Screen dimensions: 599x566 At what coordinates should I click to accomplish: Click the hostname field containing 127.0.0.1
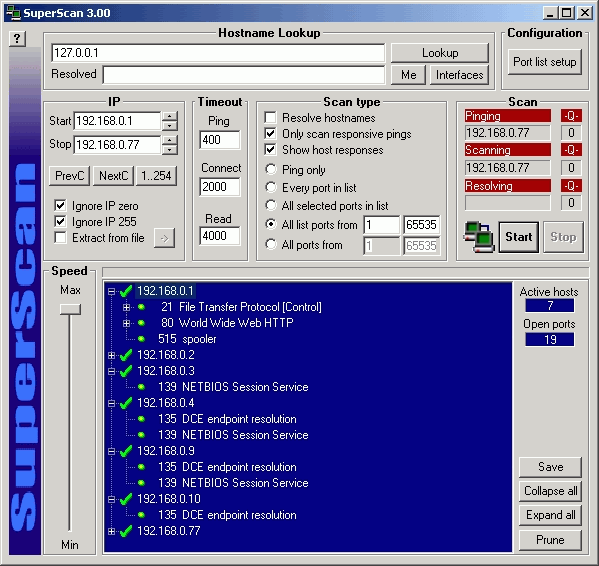click(218, 53)
